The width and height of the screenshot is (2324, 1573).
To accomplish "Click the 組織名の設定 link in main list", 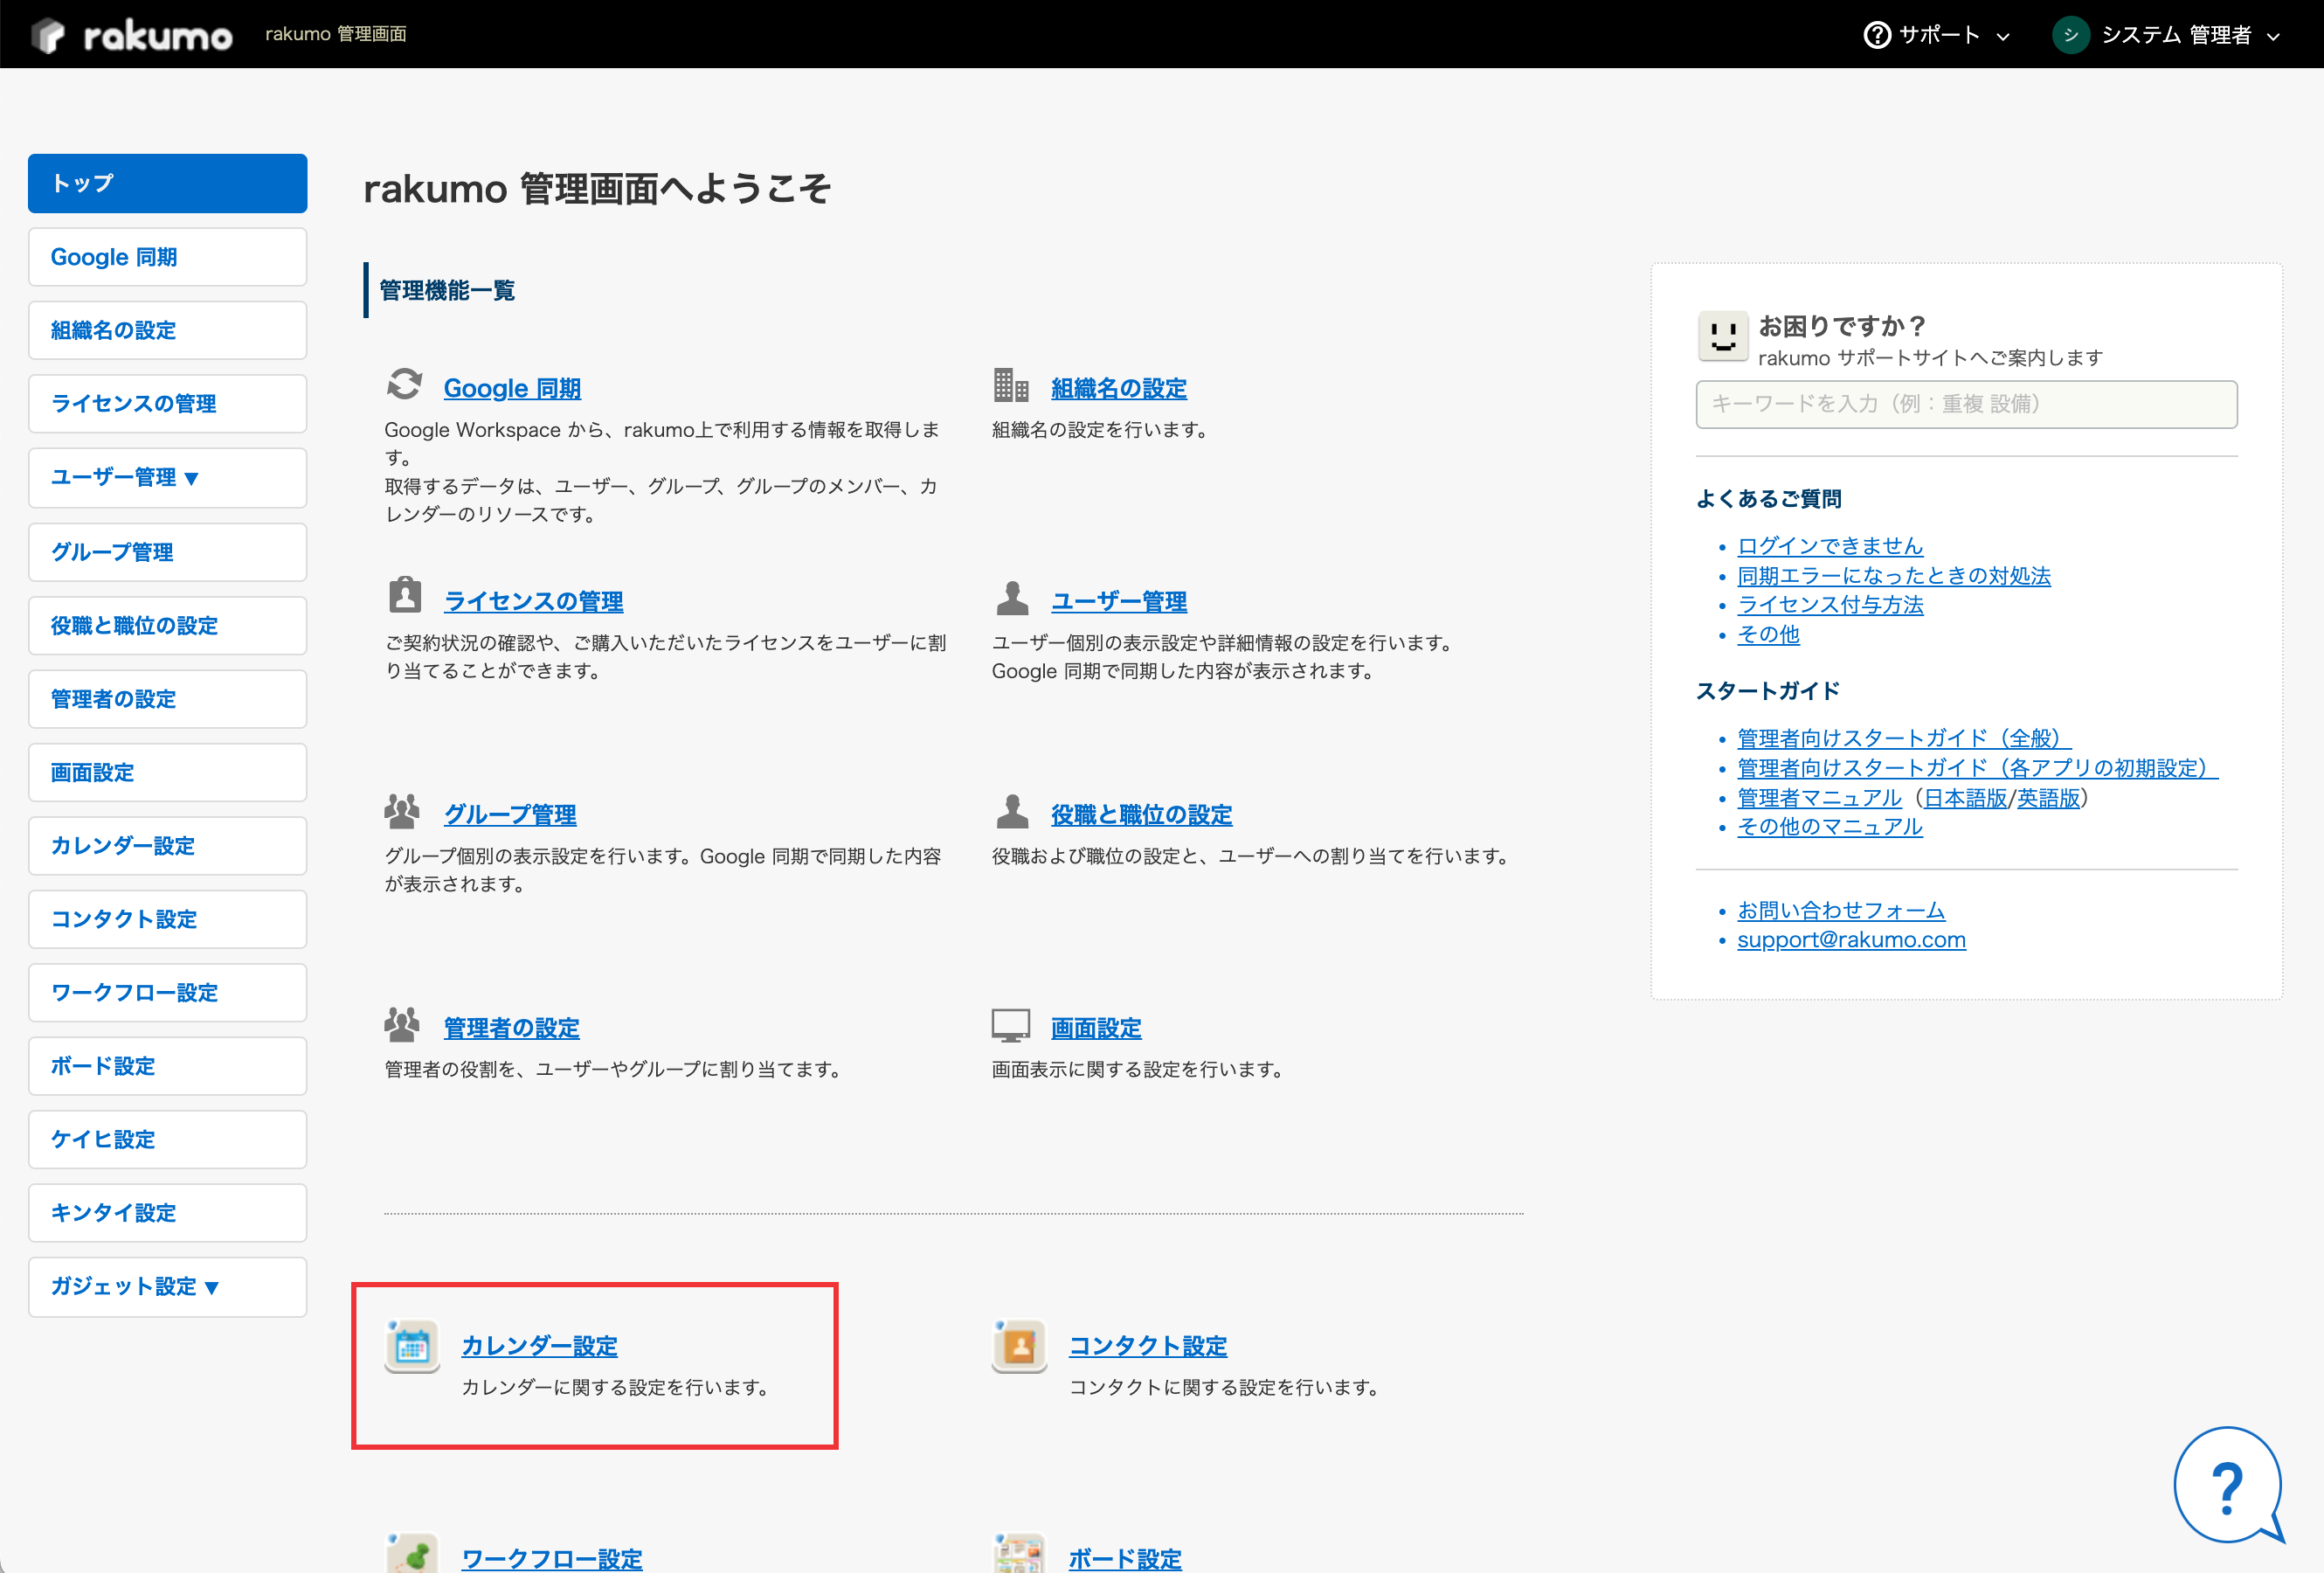I will coord(1119,388).
